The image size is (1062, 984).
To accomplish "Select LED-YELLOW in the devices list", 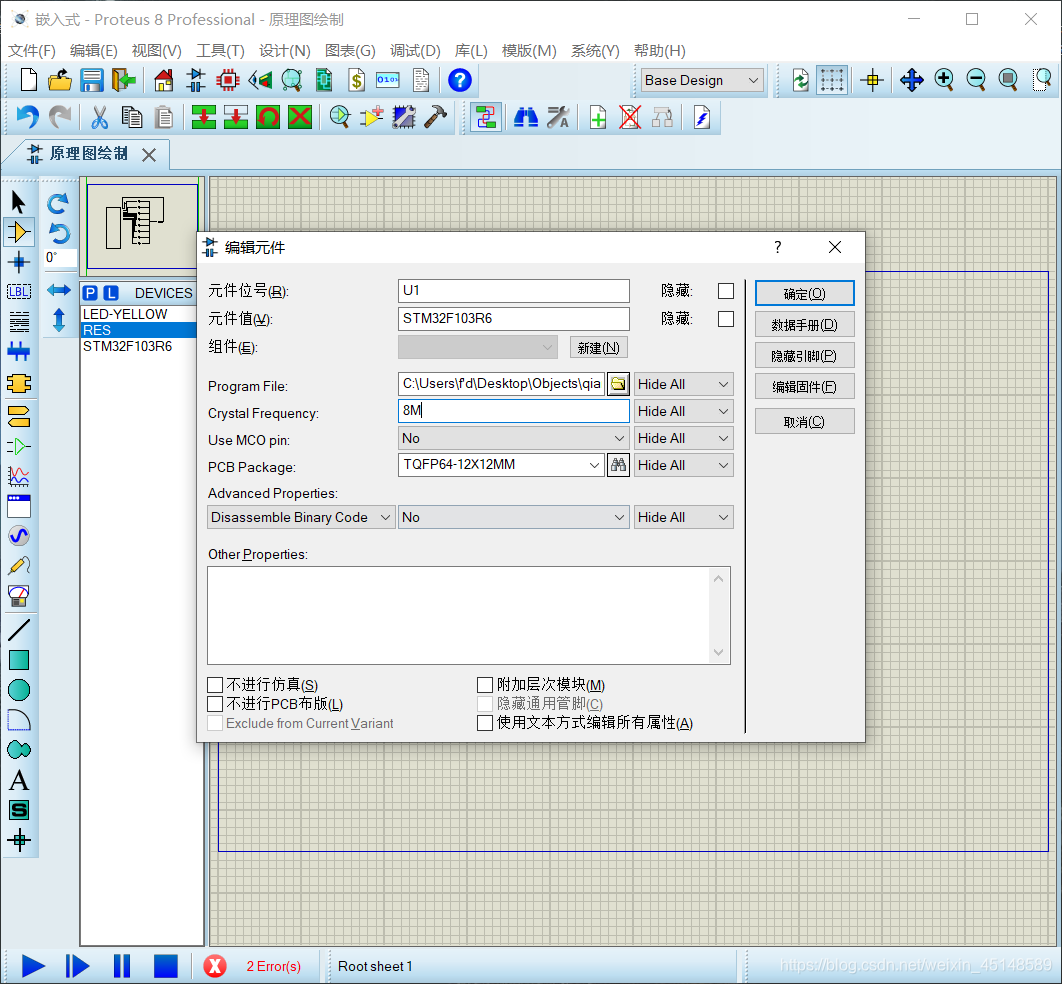I will 125,314.
